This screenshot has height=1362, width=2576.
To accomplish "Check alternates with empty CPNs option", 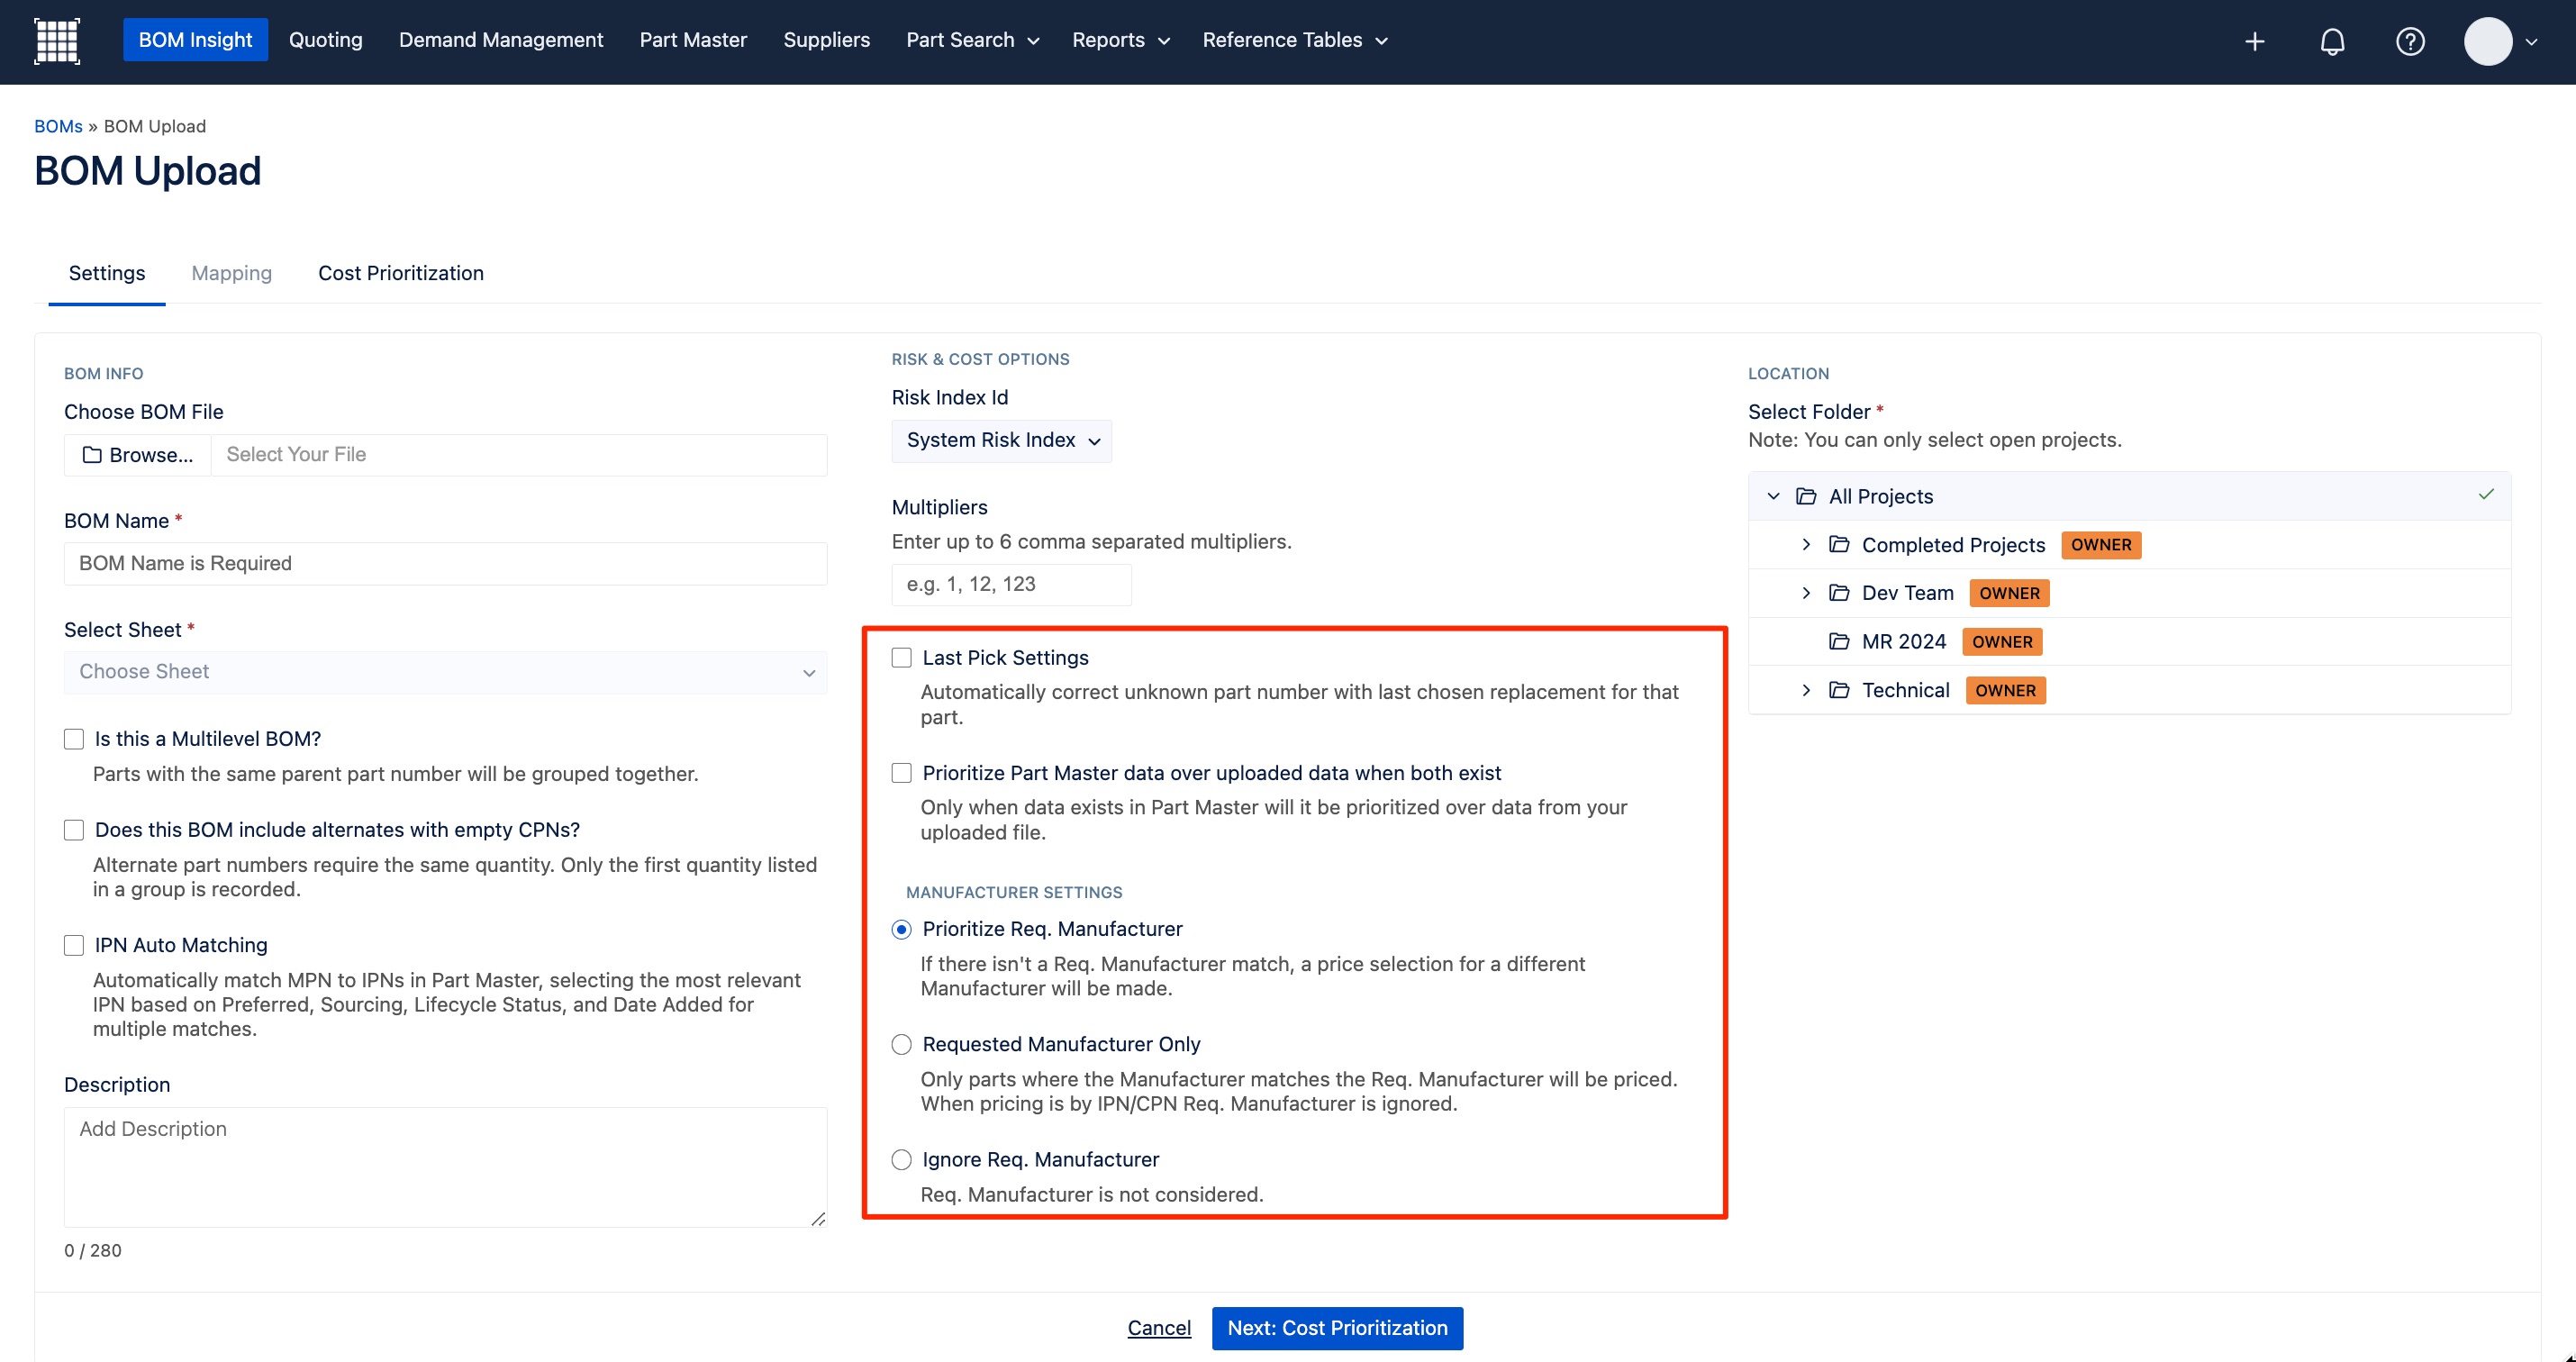I will (x=74, y=830).
